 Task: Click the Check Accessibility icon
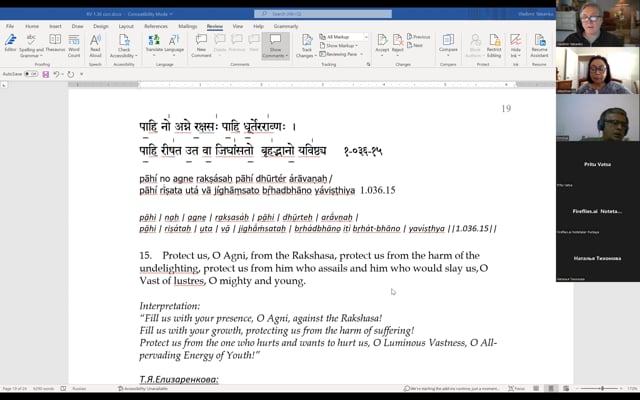124,41
